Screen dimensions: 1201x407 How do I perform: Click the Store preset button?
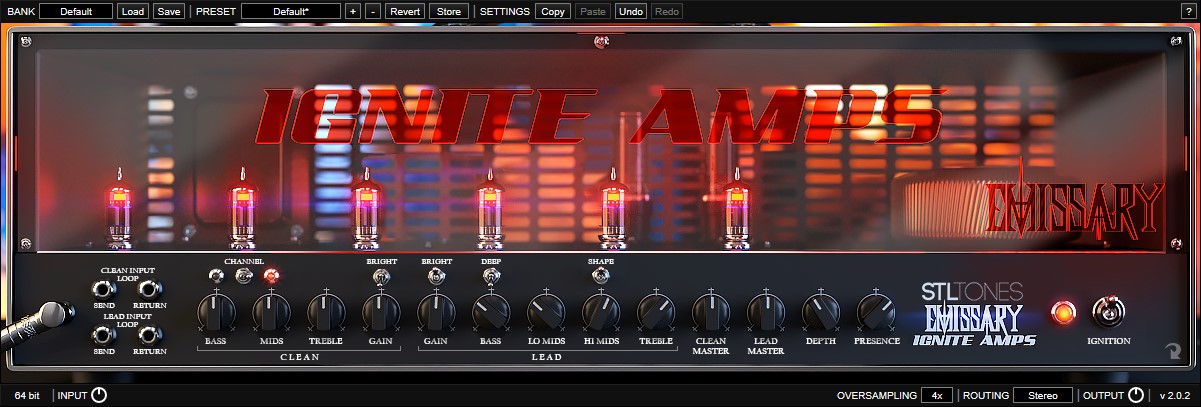(450, 11)
